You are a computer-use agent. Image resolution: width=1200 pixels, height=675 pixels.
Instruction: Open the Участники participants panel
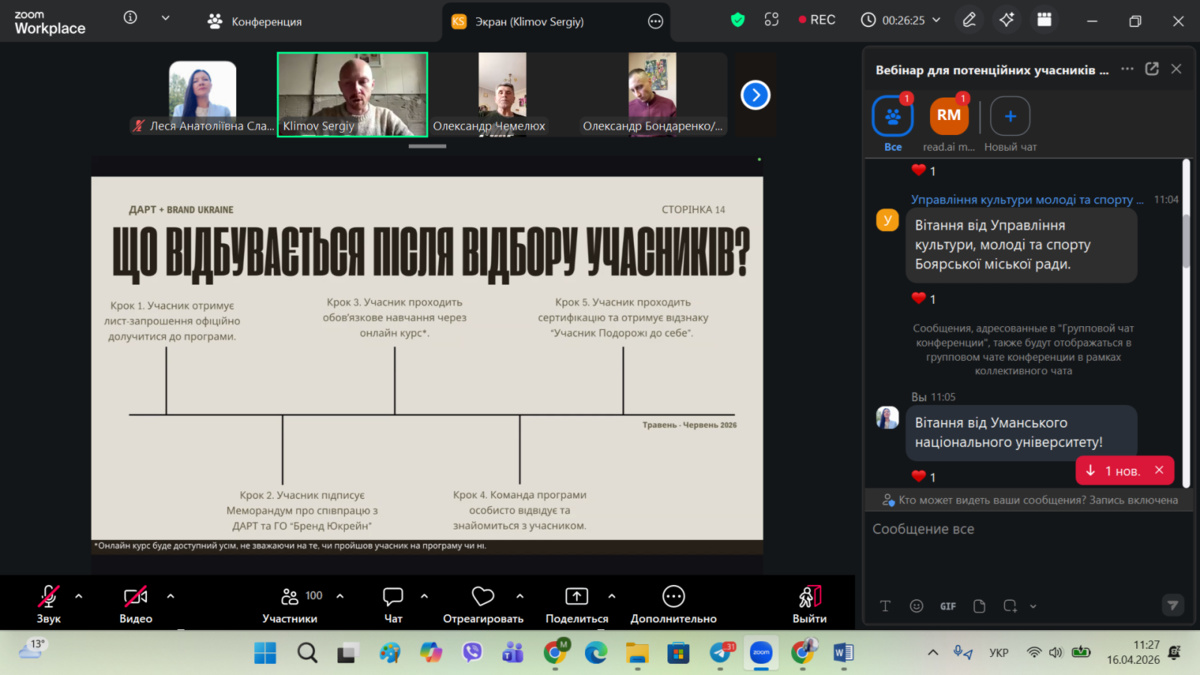coord(289,597)
